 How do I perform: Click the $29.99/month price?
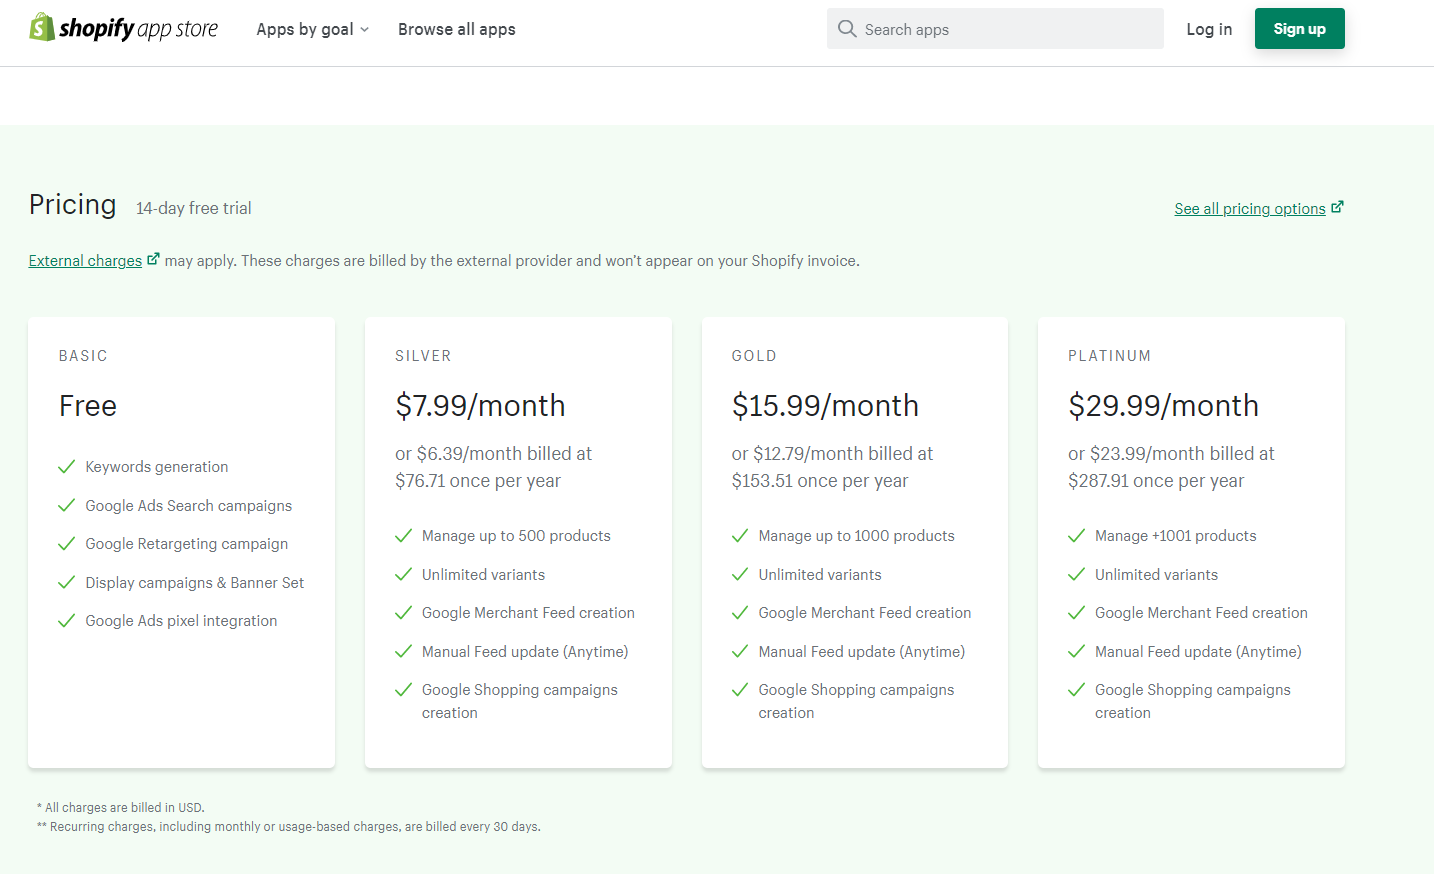point(1163,405)
